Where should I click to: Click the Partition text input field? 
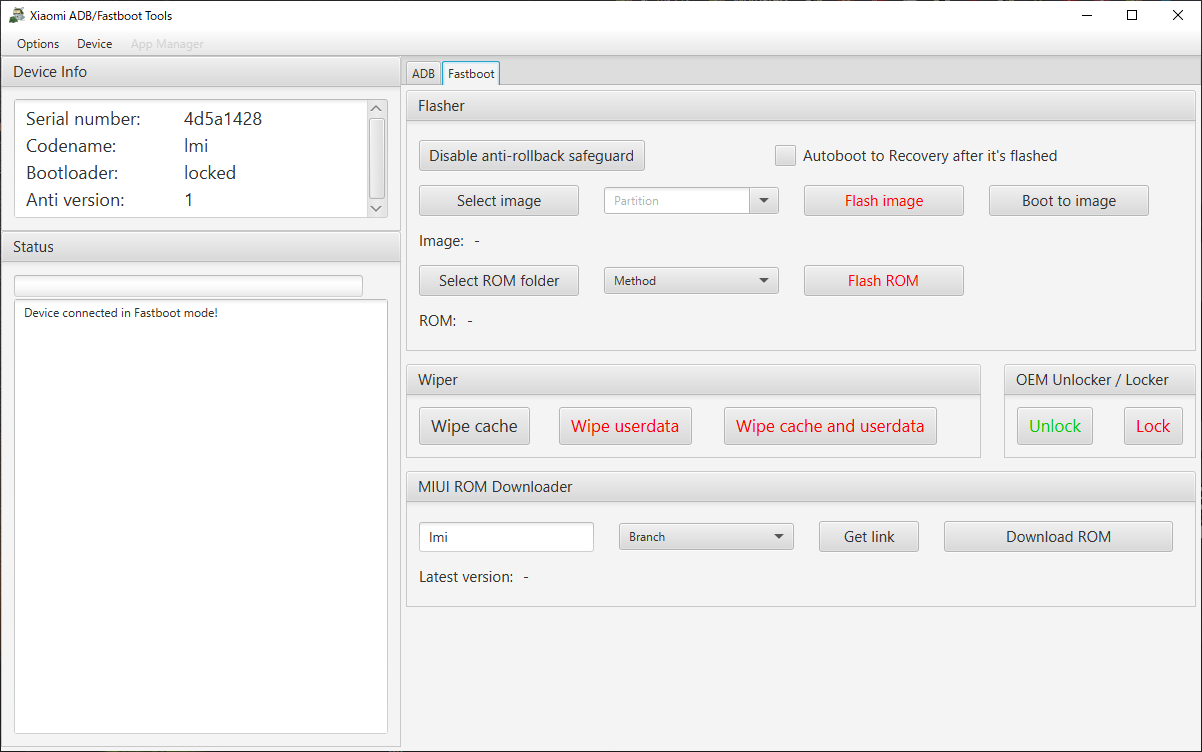677,201
